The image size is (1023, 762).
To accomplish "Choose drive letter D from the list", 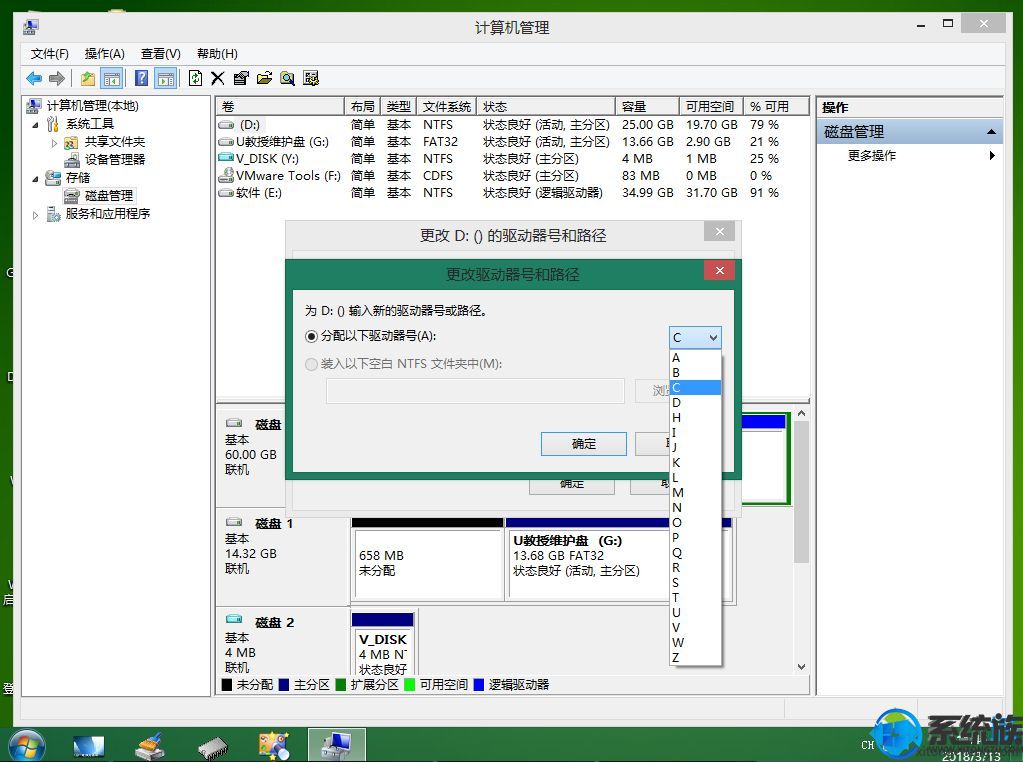I will tap(695, 403).
